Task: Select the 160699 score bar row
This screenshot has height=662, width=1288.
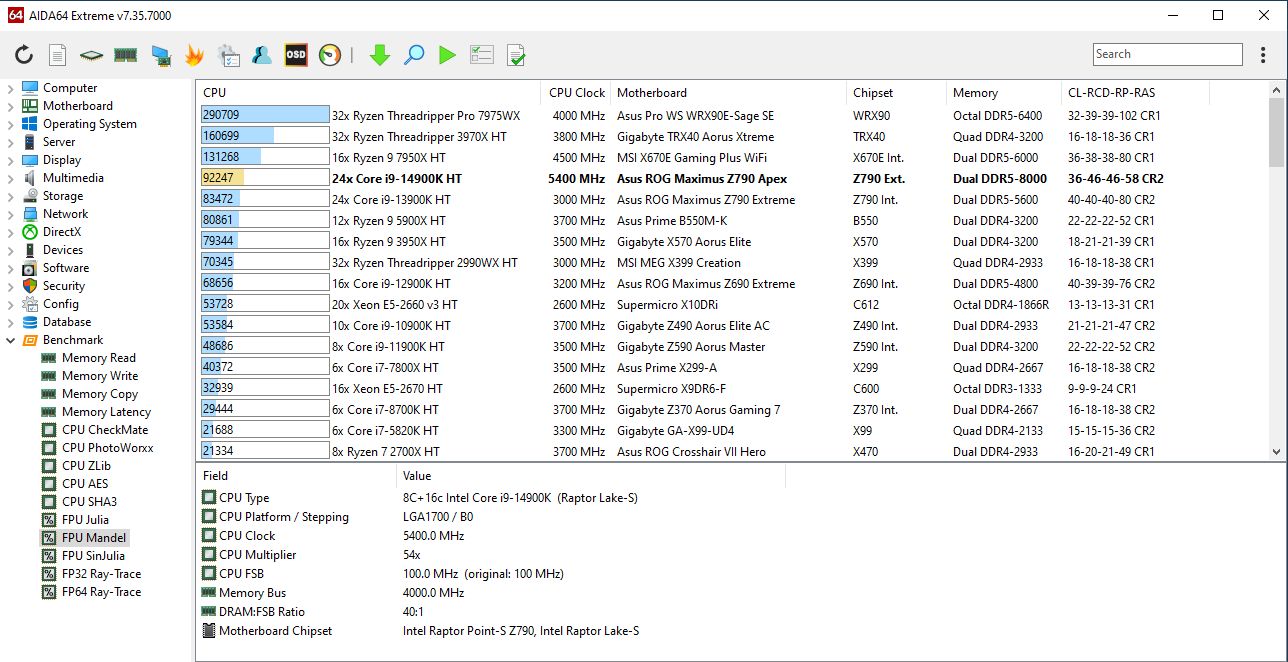Action: (x=265, y=136)
